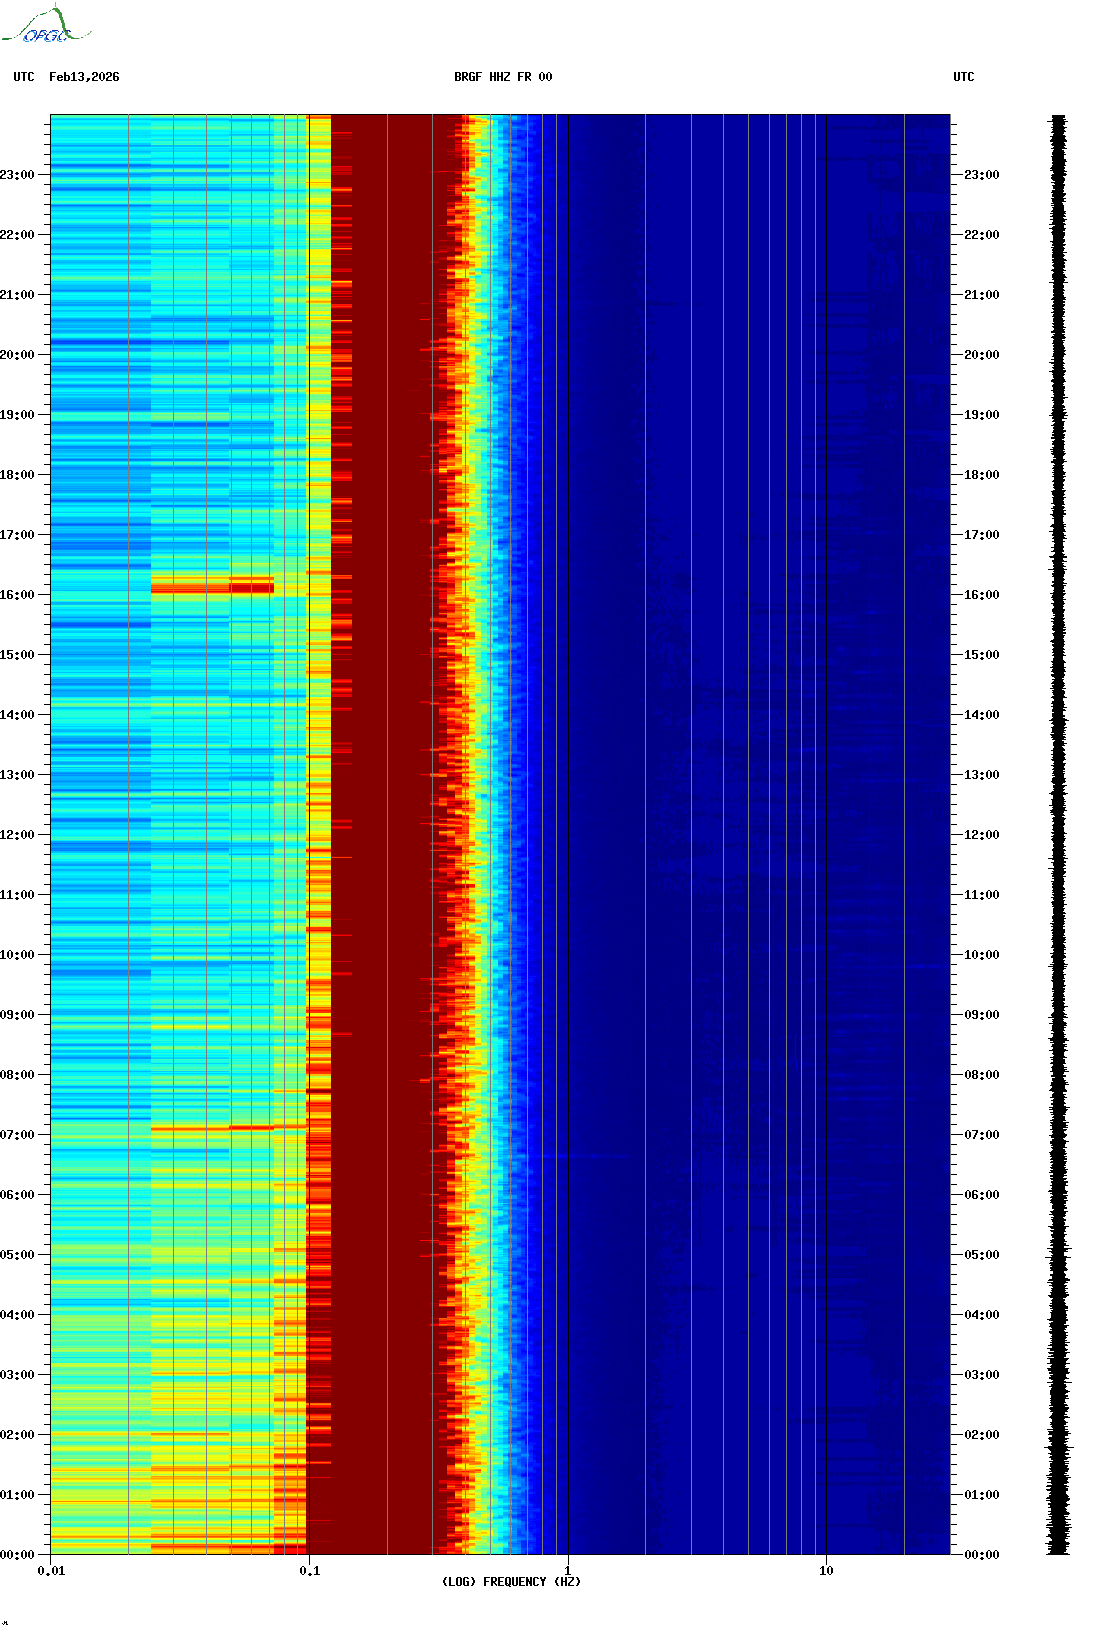
Task: Click the 05:00 marker on right time axis
Action: 981,1255
